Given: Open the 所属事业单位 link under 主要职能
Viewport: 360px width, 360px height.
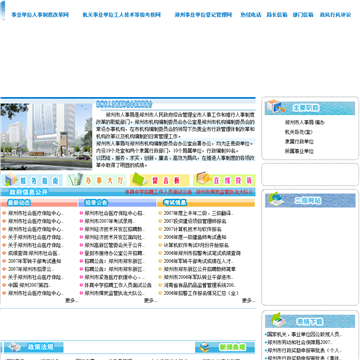Looking at the screenshot, I should pyautogui.click(x=299, y=151).
